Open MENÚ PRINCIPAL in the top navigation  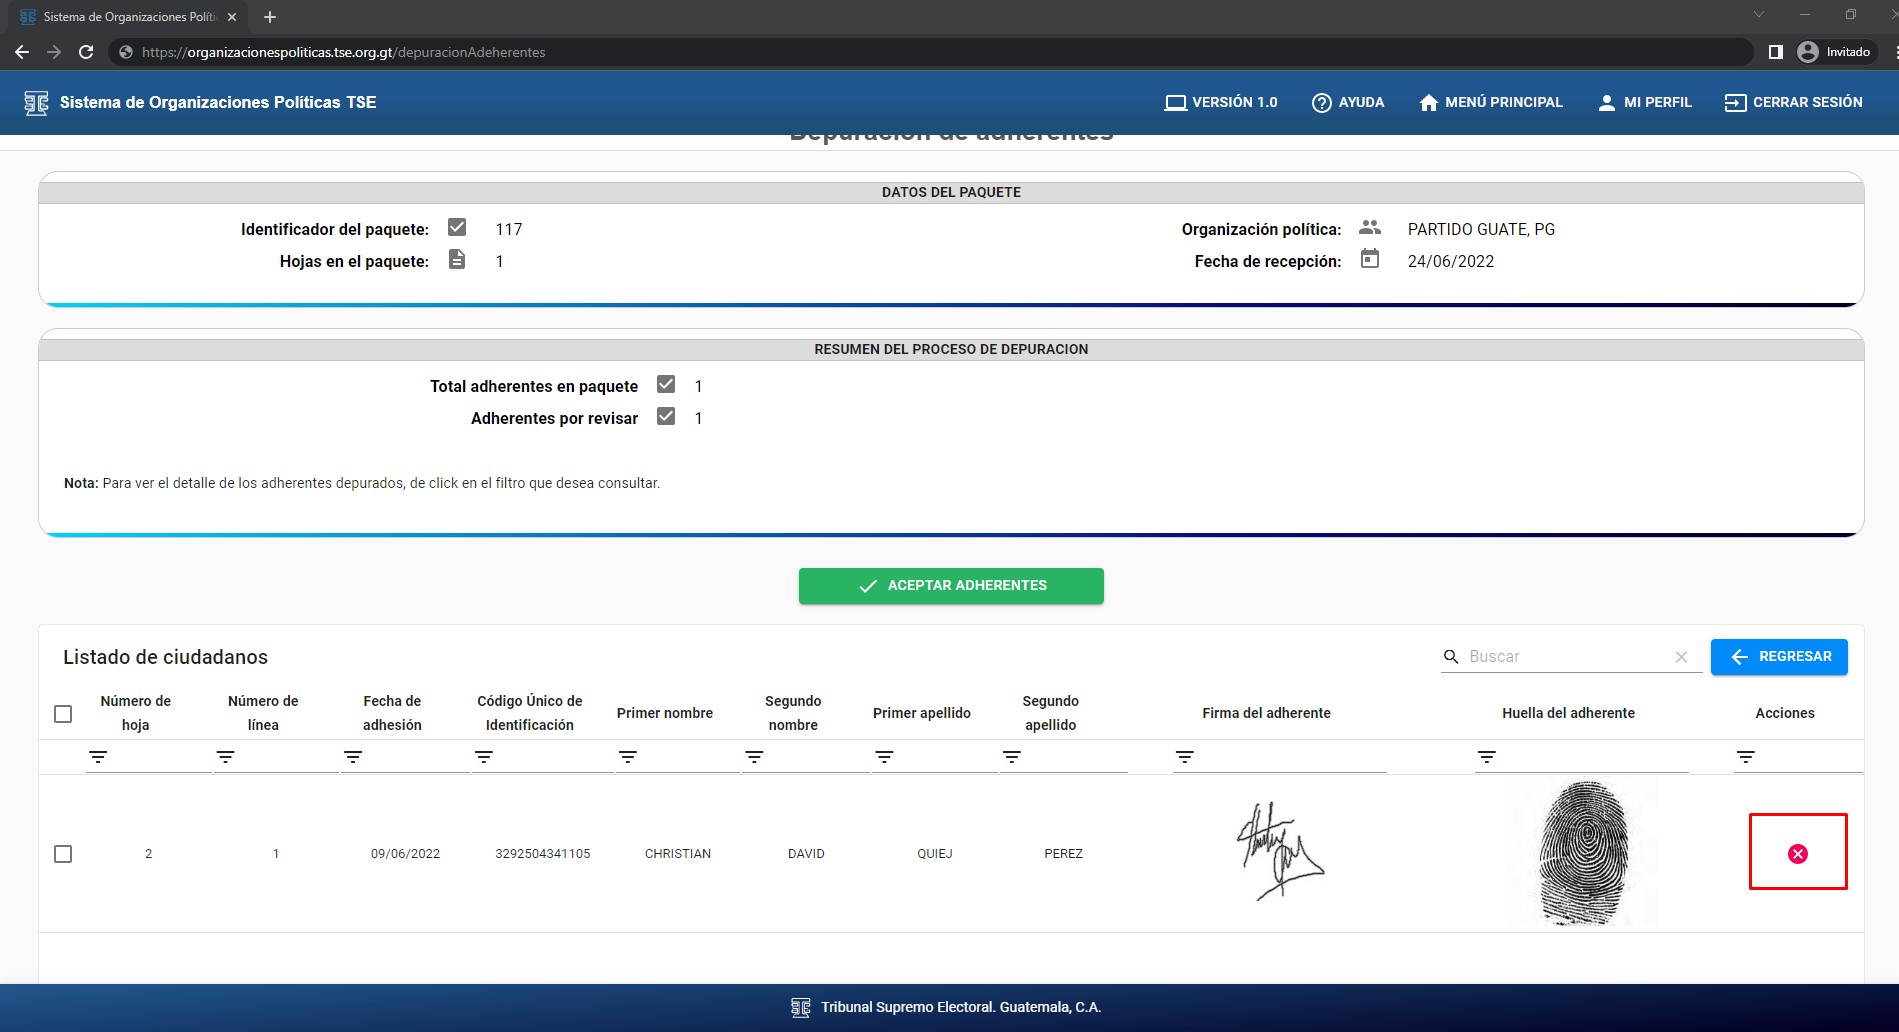1490,102
